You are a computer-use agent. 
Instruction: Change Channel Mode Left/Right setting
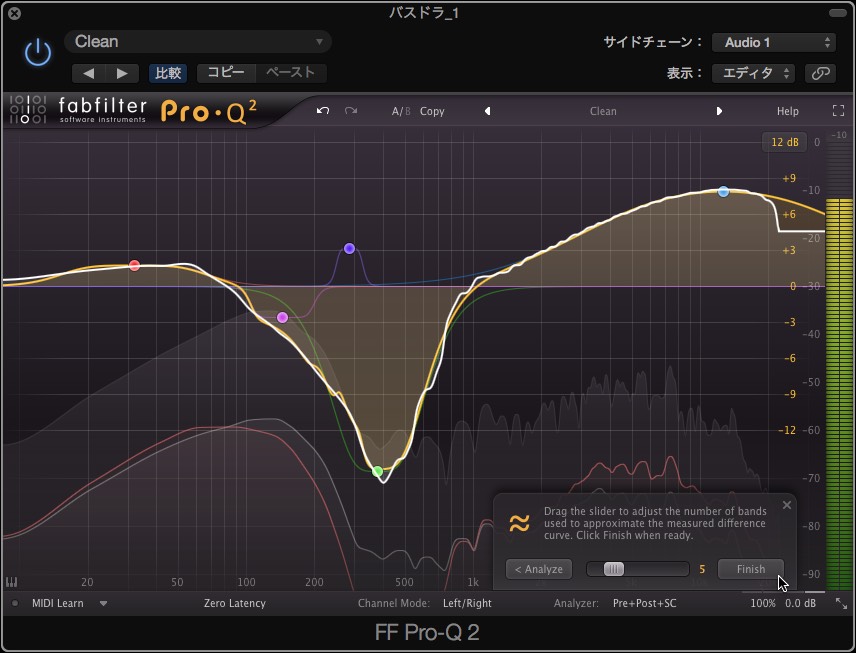coord(467,603)
